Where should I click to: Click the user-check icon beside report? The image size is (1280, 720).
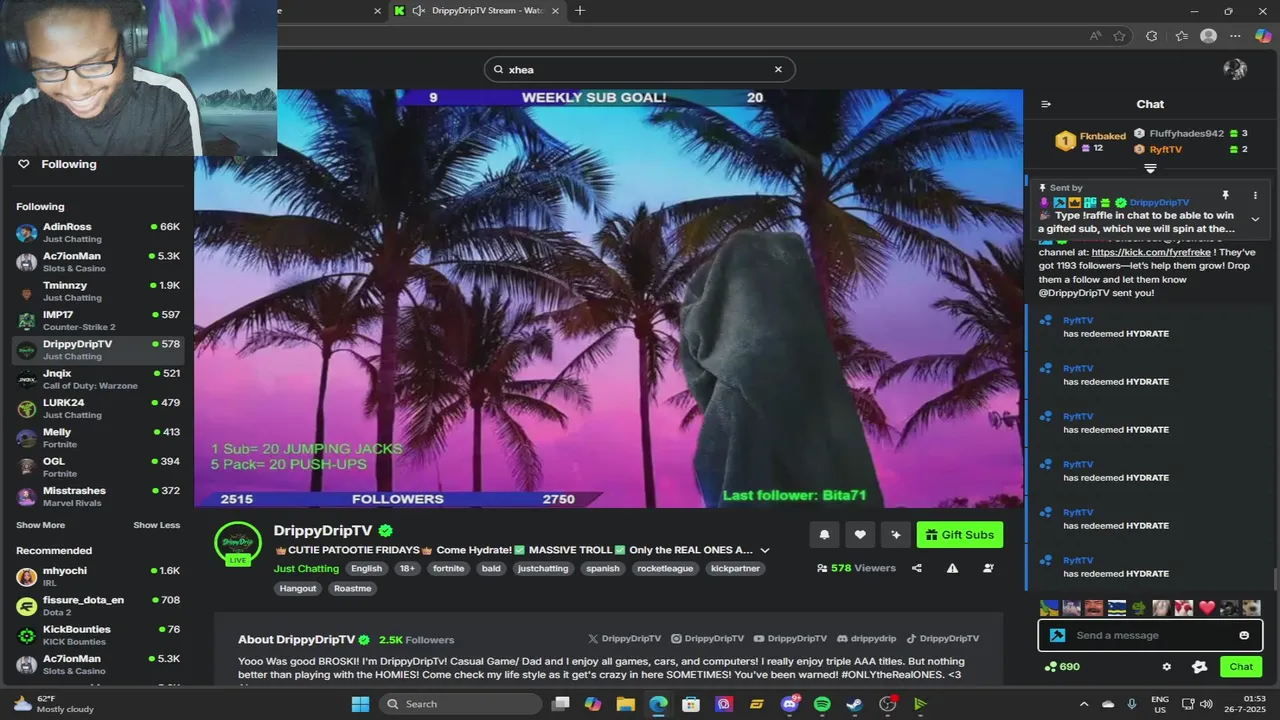(988, 568)
